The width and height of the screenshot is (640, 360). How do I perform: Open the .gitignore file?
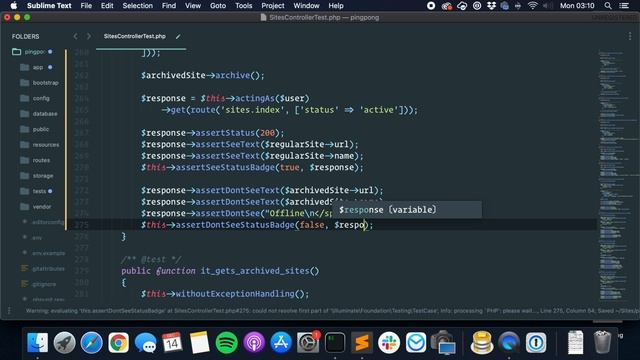coord(44,284)
